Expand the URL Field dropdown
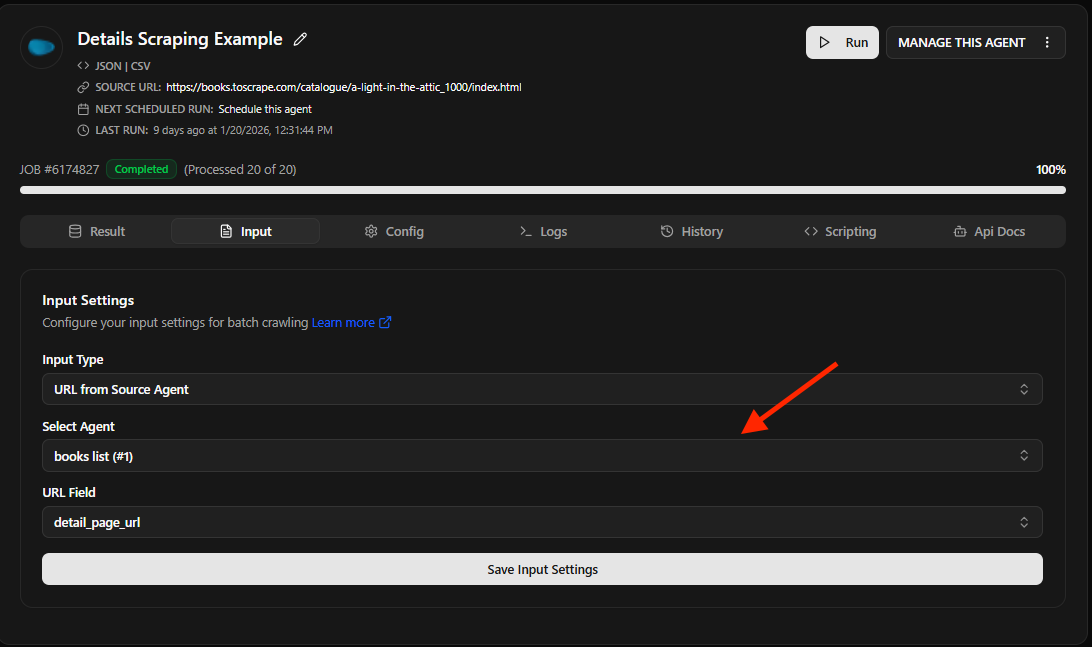Viewport: 1092px width, 647px height. [542, 522]
